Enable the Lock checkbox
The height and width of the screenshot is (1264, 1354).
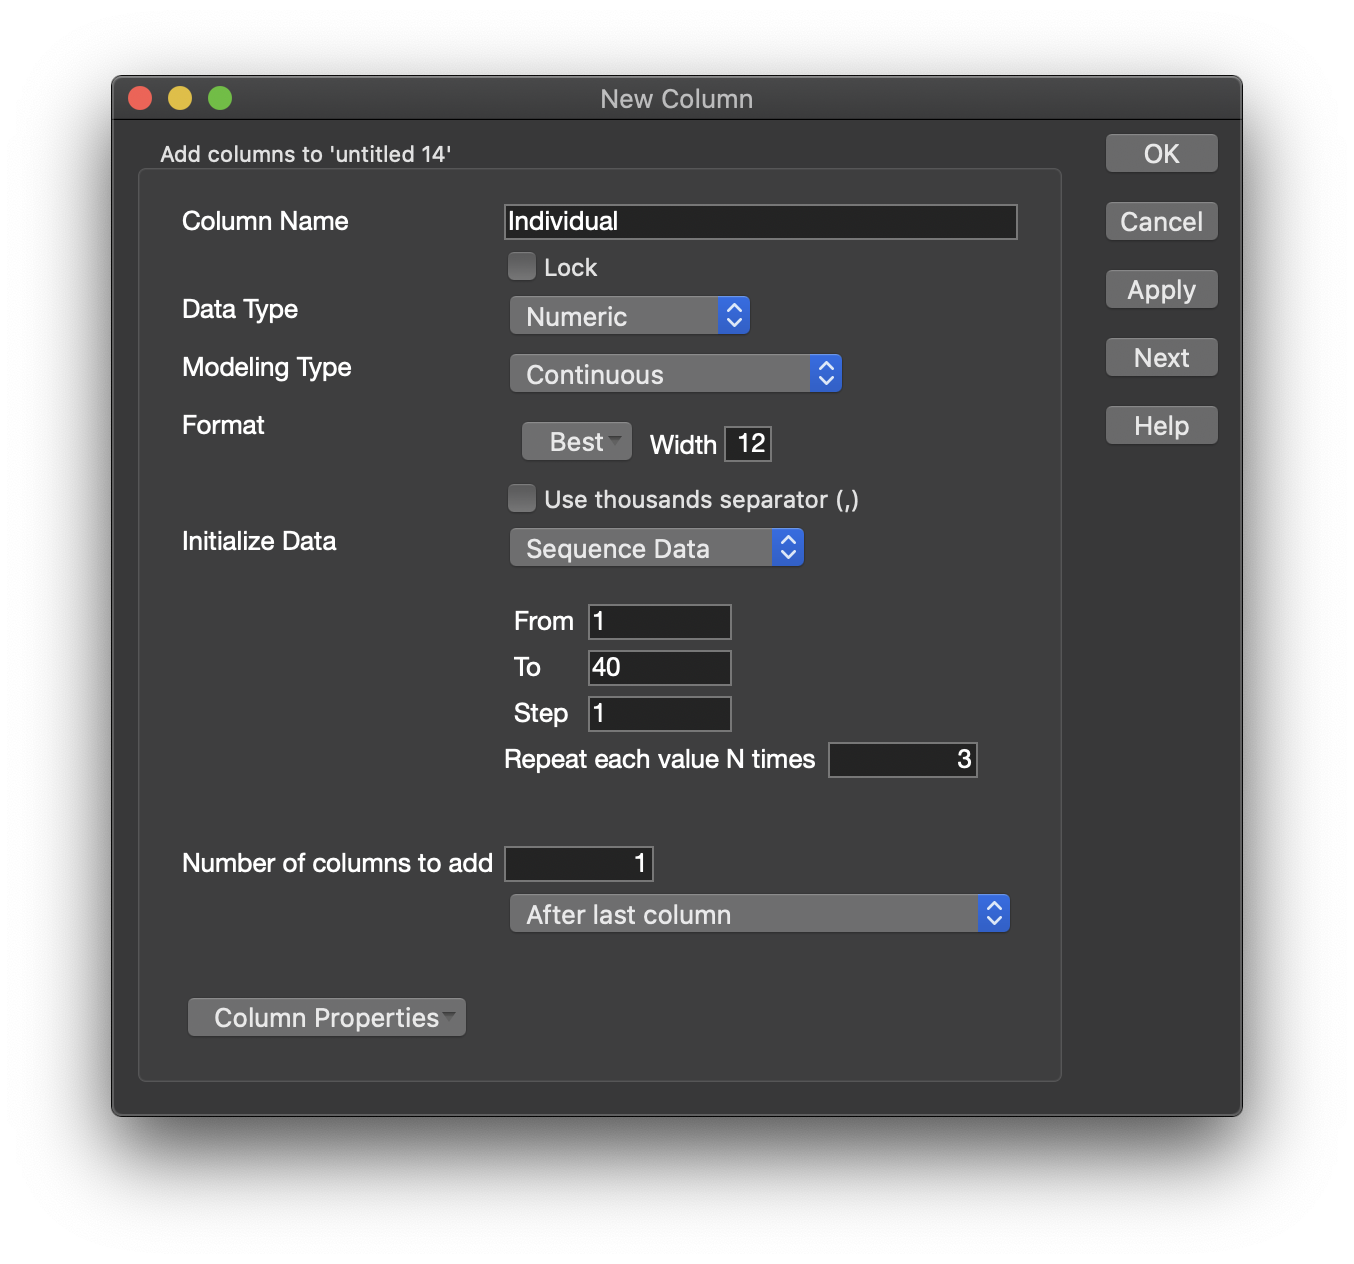(x=522, y=267)
